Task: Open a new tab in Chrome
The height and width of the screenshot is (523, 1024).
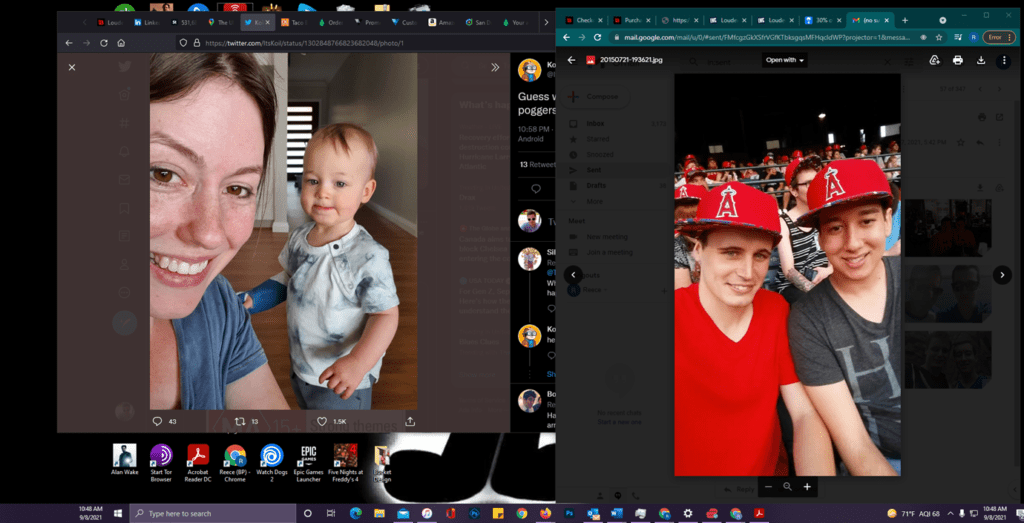Action: click(x=904, y=20)
